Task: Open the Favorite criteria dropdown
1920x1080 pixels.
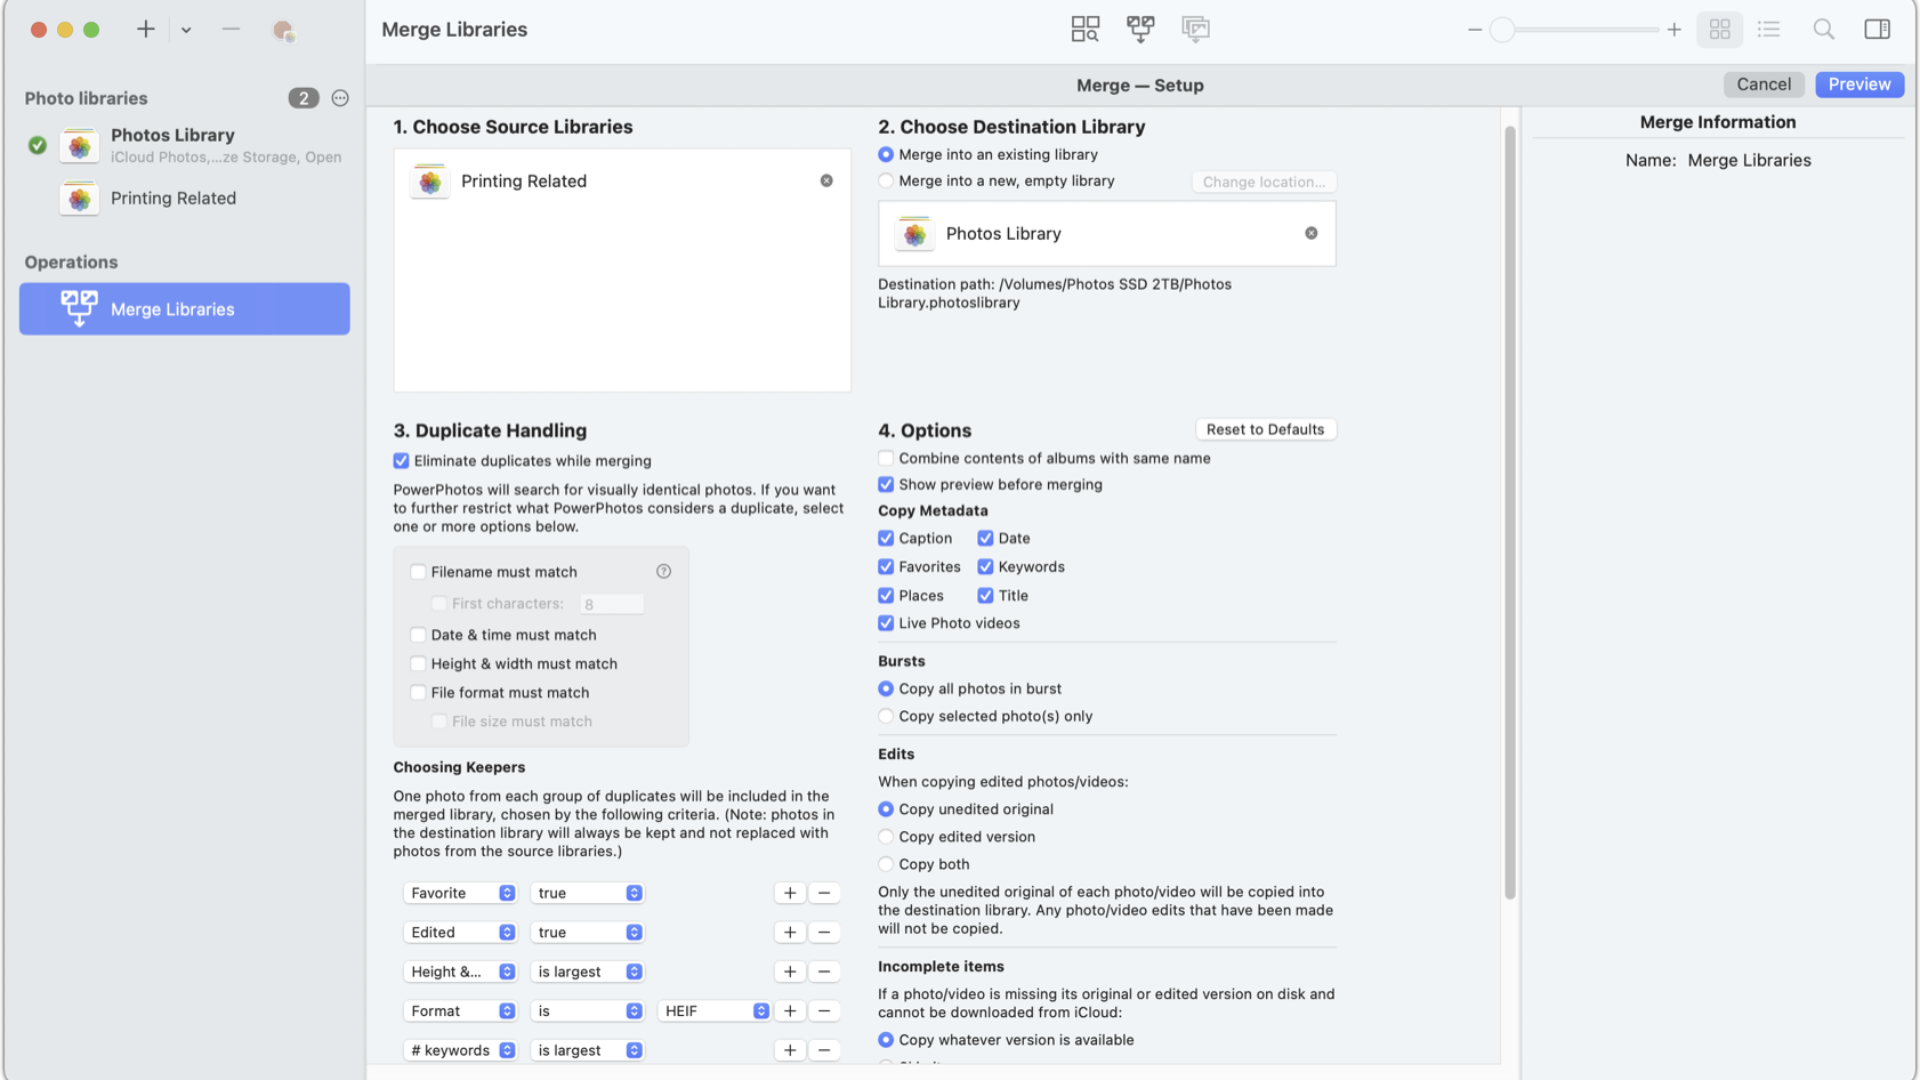Action: click(x=460, y=893)
